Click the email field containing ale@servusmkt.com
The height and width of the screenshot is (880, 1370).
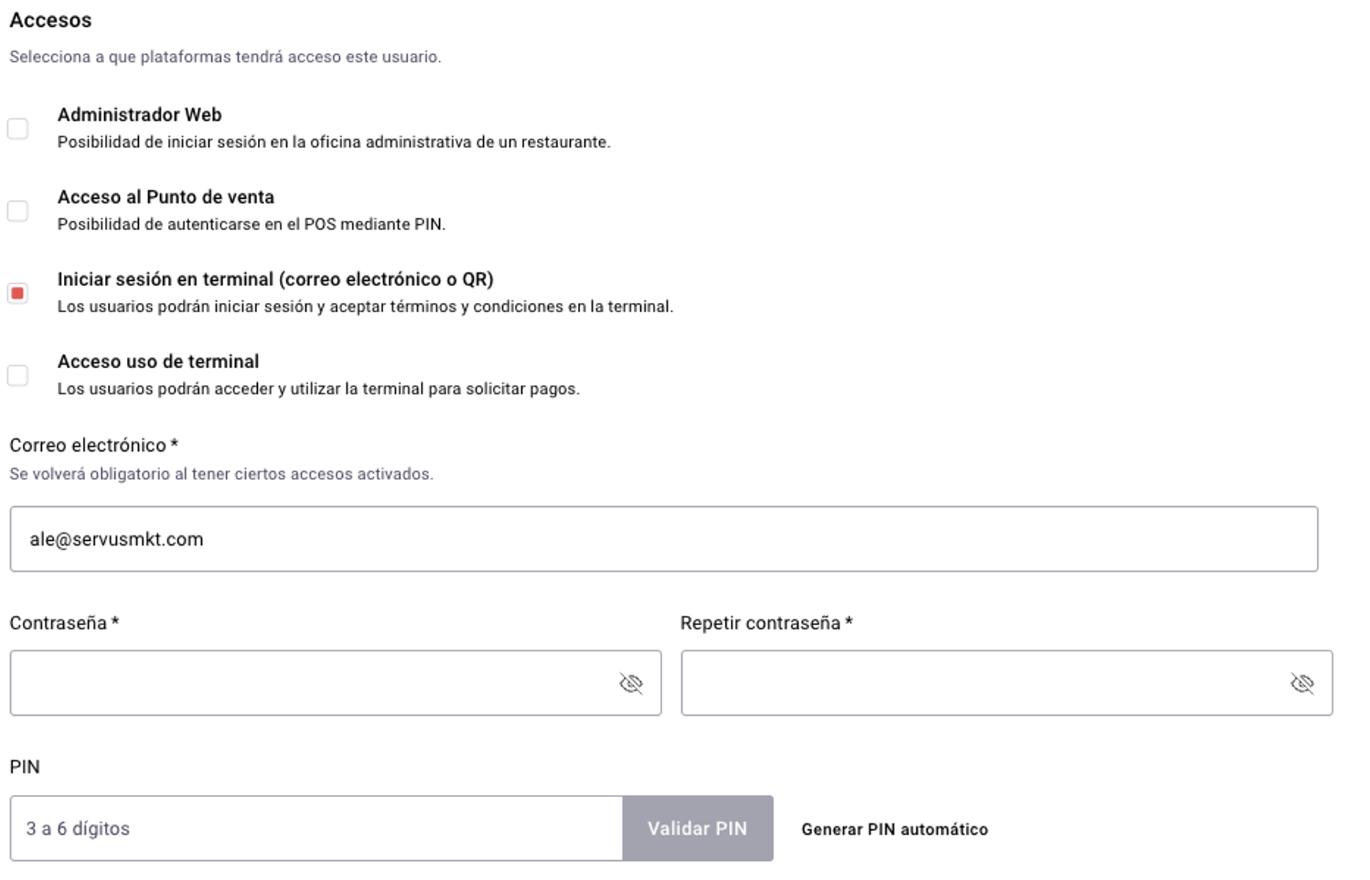tap(663, 539)
